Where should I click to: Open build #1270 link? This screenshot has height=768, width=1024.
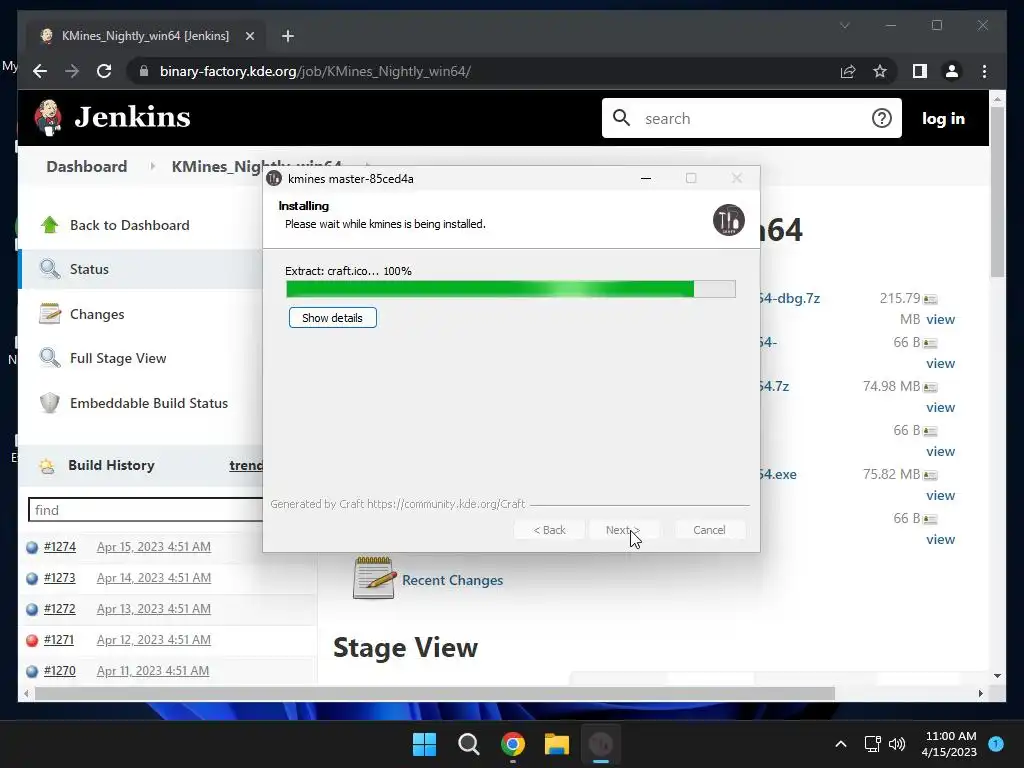tap(59, 671)
